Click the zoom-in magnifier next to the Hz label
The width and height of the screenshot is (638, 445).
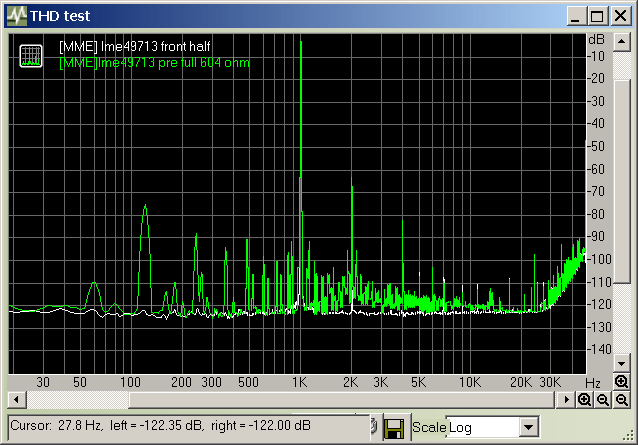(x=622, y=382)
